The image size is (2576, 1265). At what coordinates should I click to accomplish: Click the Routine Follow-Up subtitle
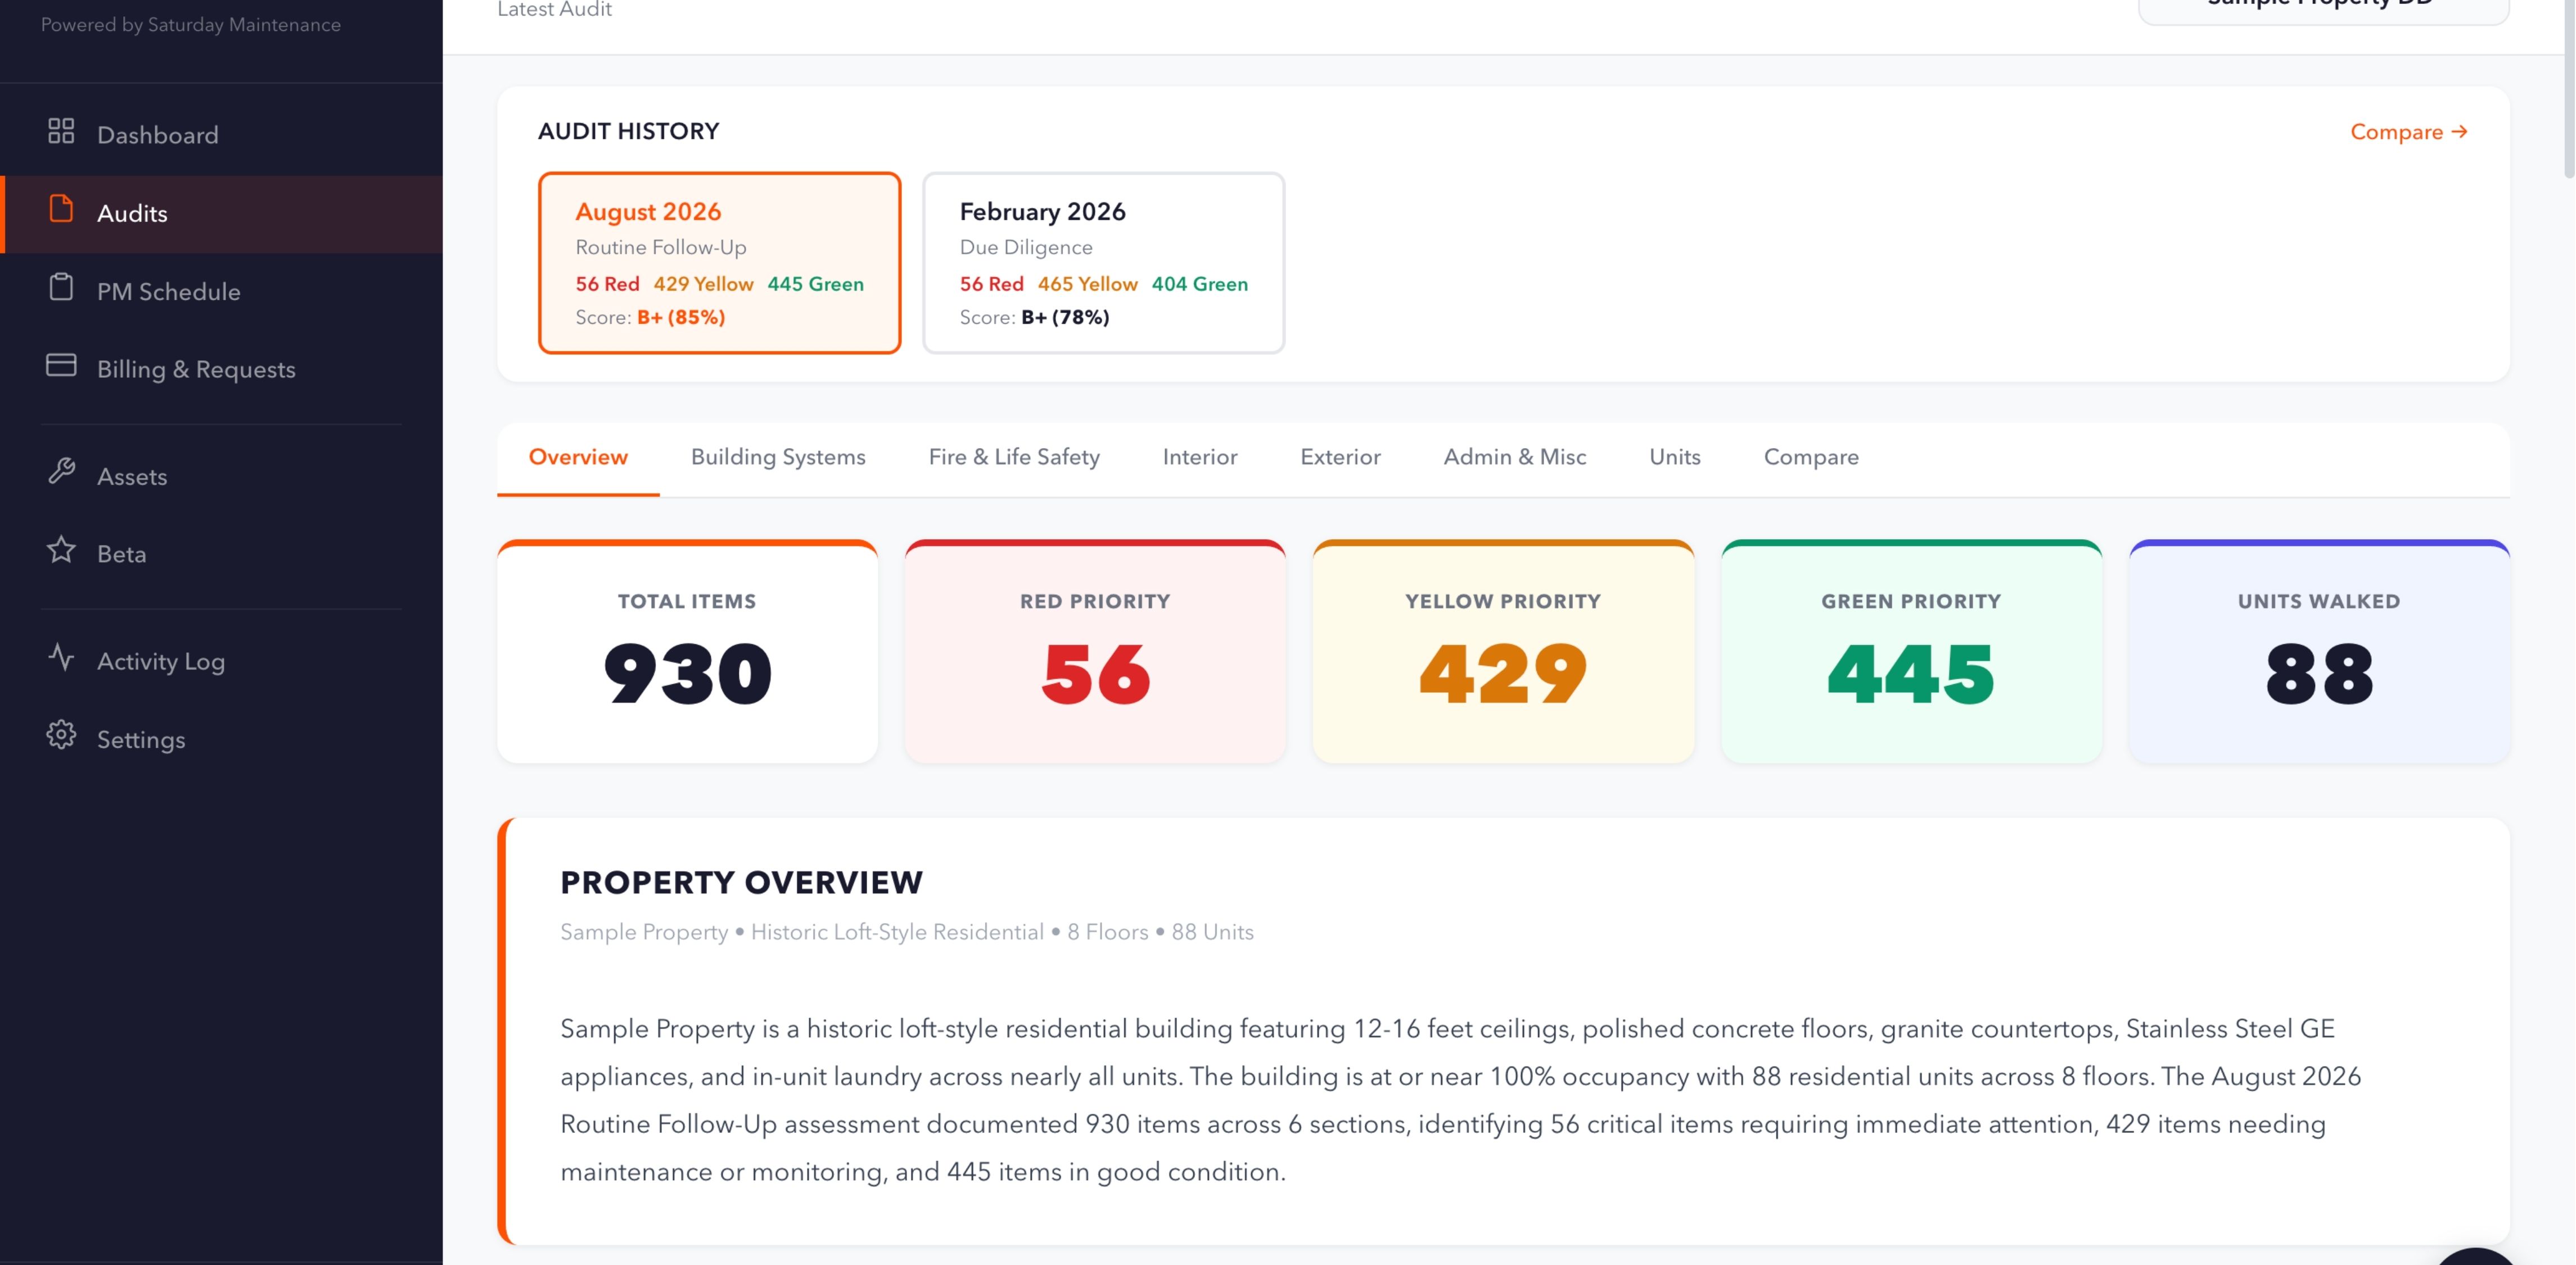[661, 247]
